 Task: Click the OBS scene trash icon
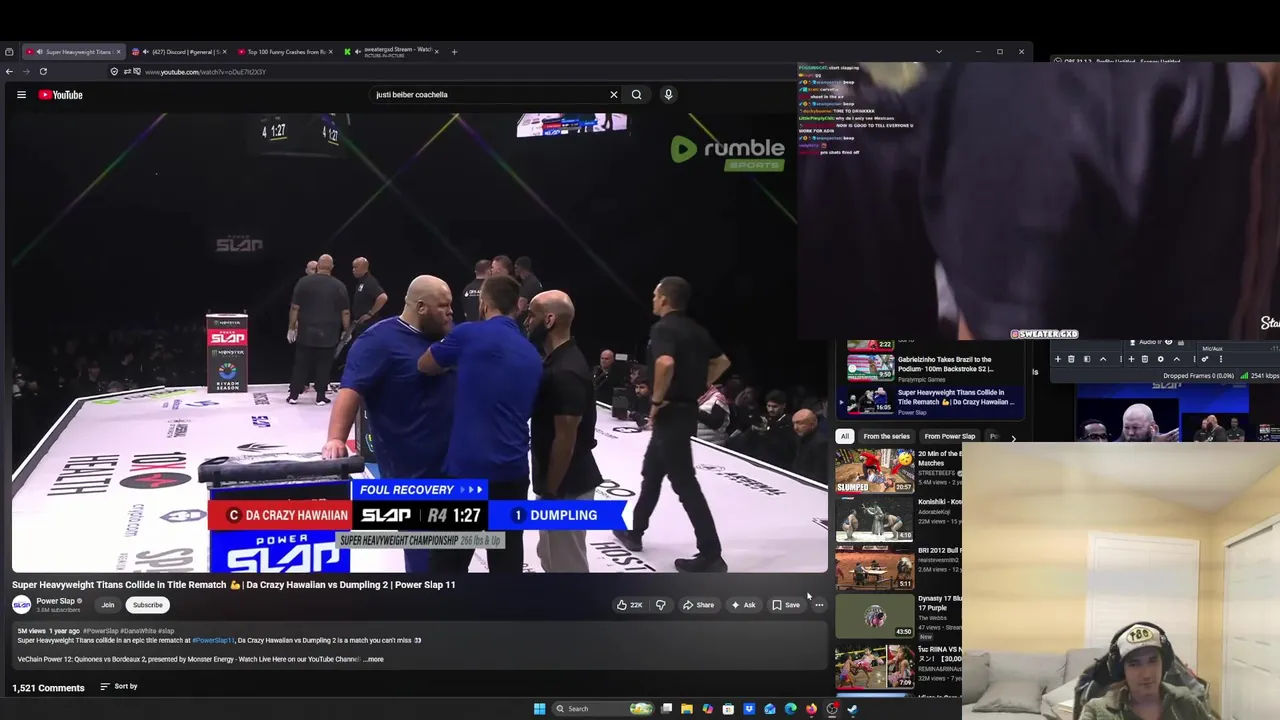[1071, 359]
